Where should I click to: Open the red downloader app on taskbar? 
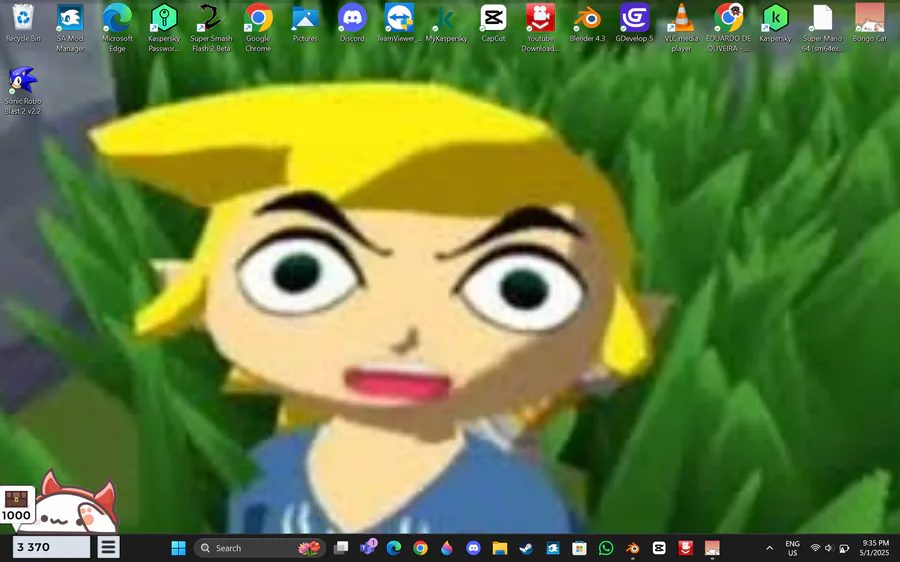click(x=685, y=548)
